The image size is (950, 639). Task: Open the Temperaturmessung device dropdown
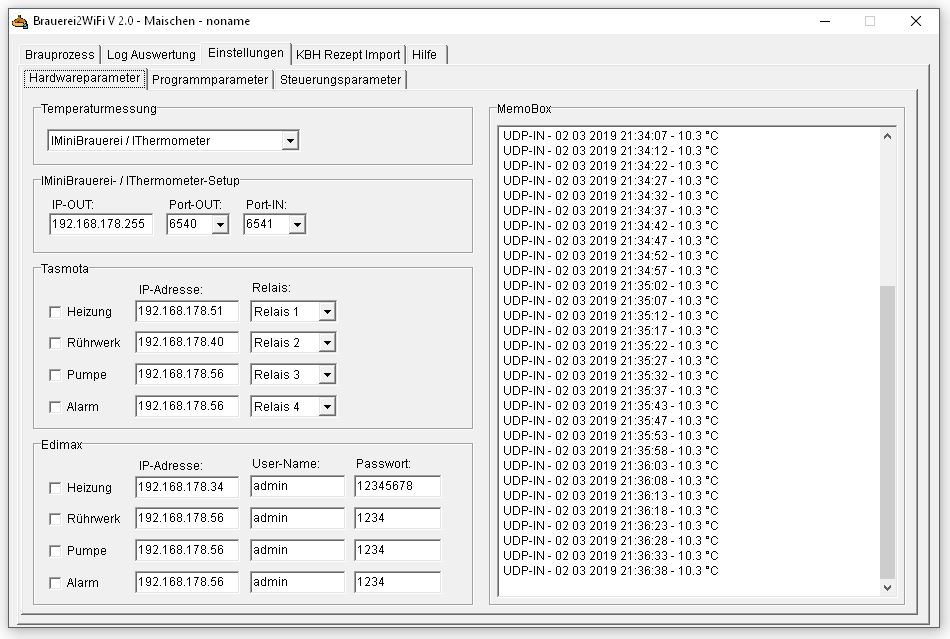289,141
